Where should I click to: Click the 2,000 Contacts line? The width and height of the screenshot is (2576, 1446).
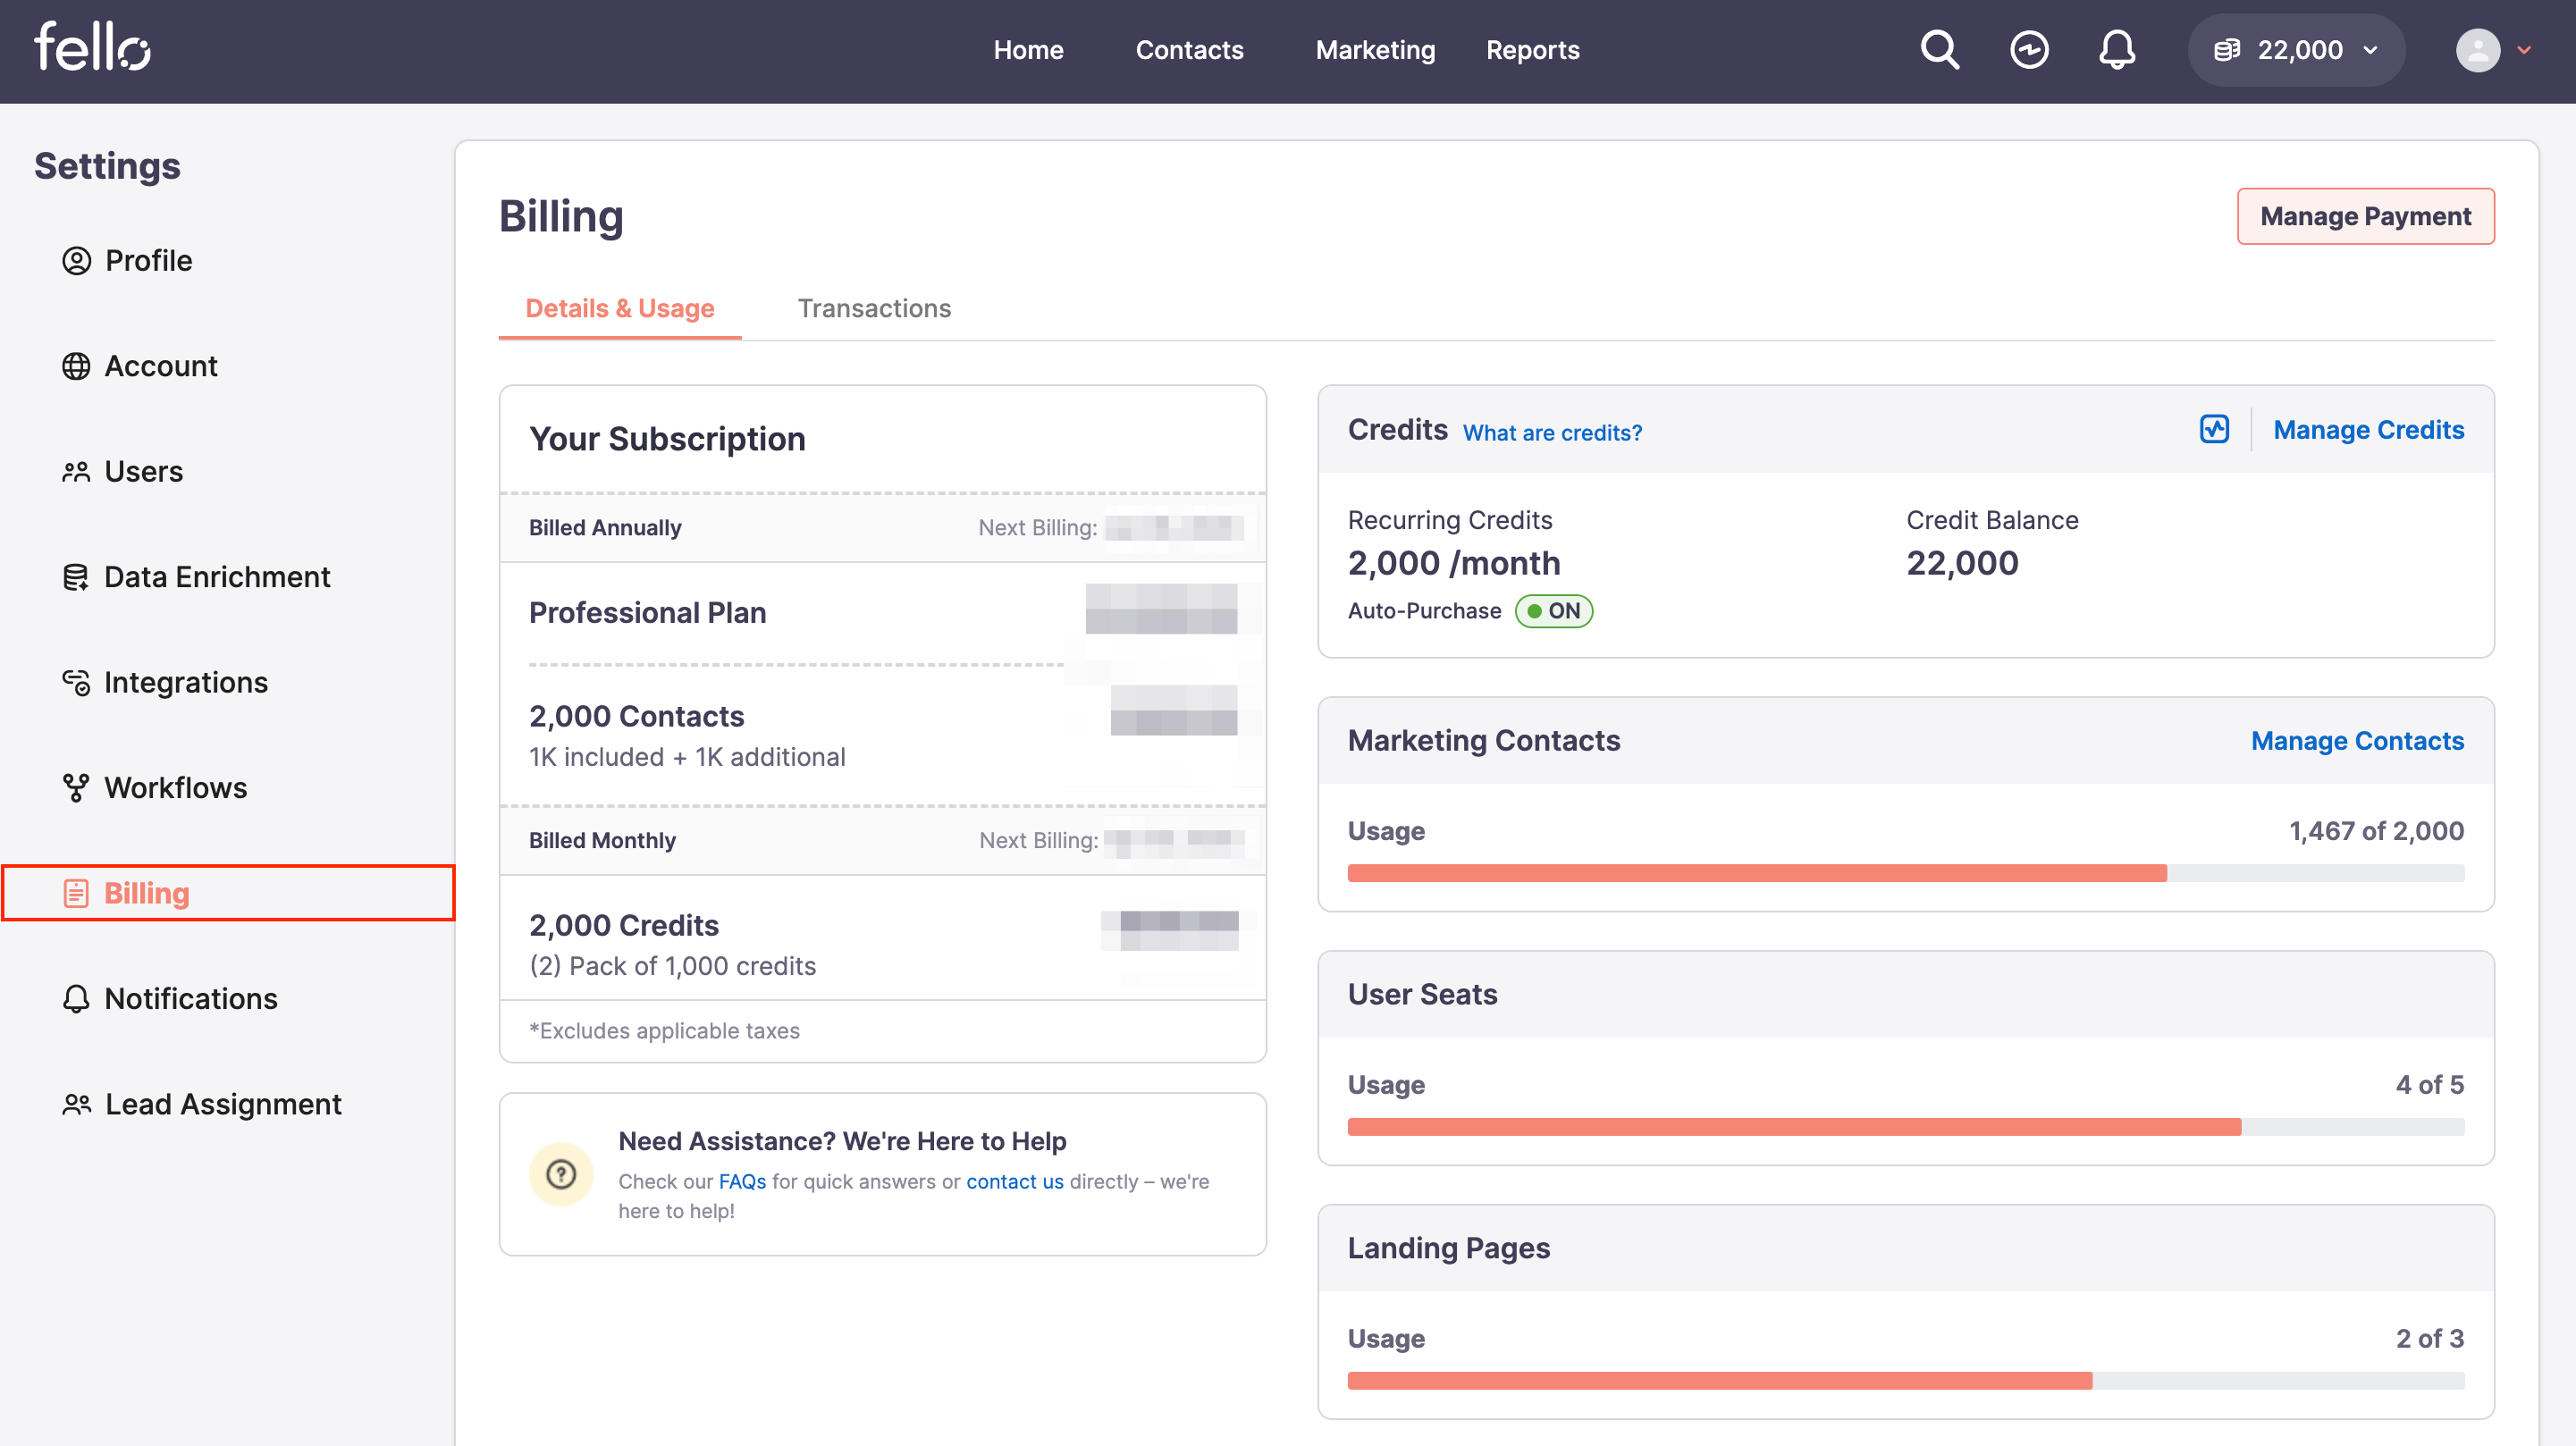pyautogui.click(x=637, y=716)
